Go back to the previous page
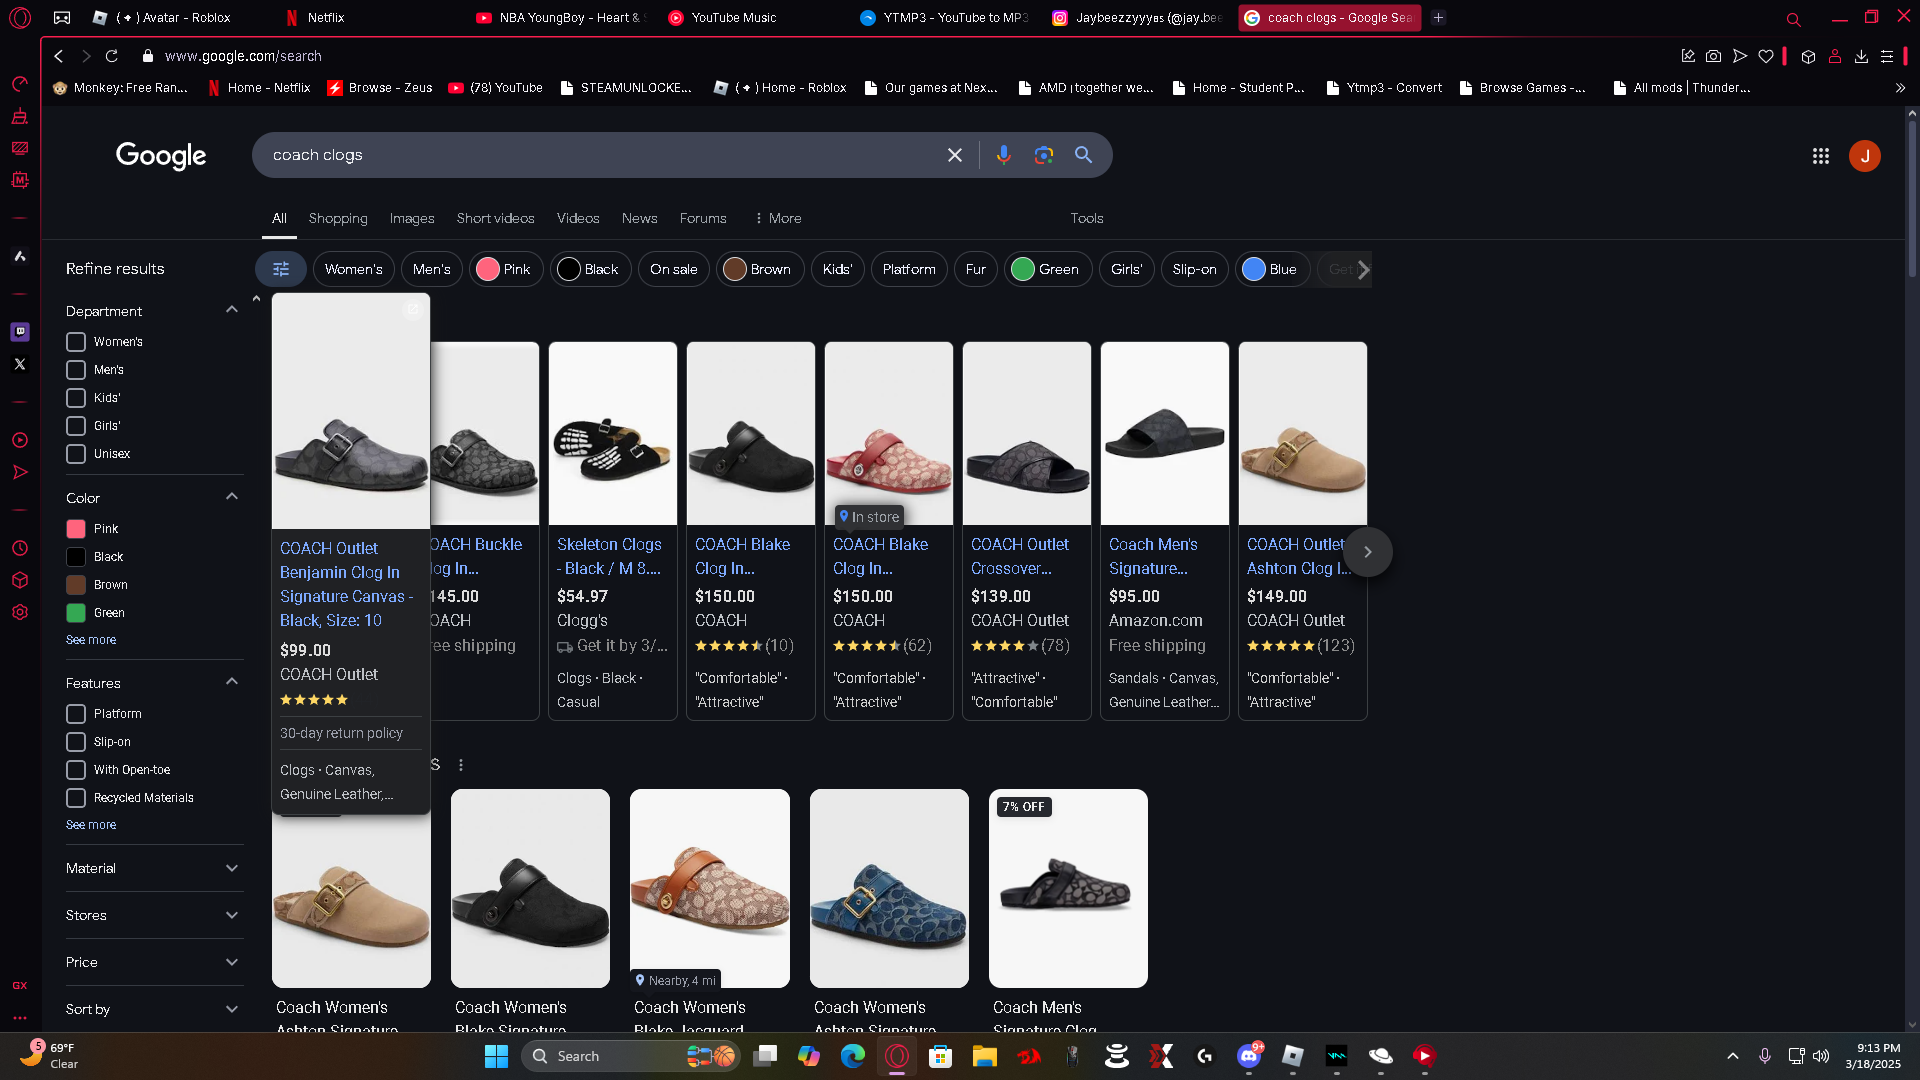 [x=59, y=56]
